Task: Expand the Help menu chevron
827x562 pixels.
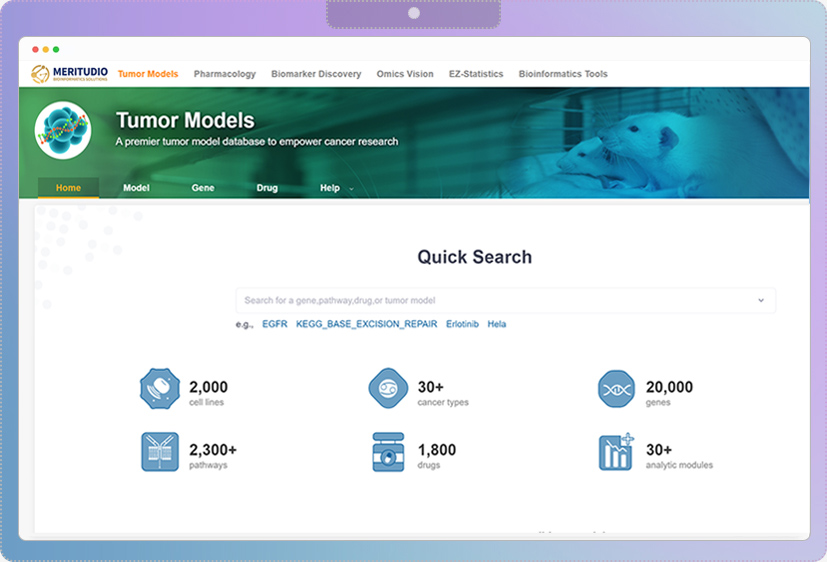Action: pyautogui.click(x=351, y=189)
